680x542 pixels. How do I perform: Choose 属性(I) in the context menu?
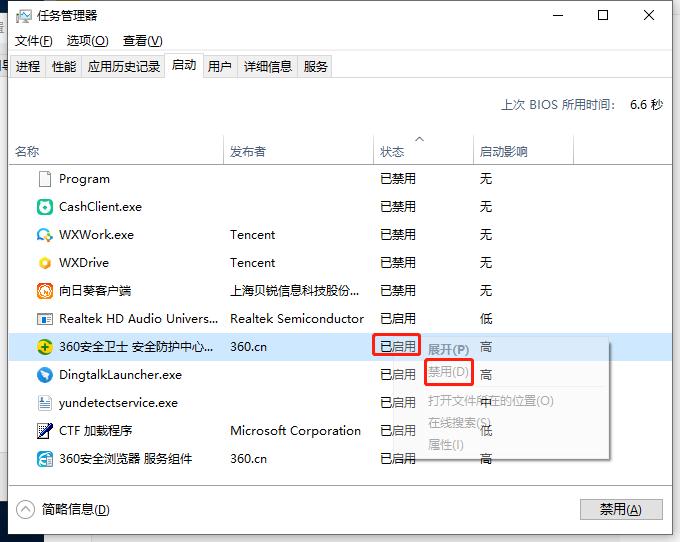446,444
